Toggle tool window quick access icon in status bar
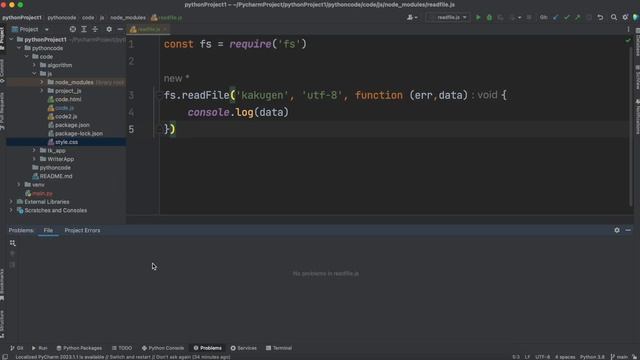Viewport: 640px width, 360px height. pyautogui.click(x=5, y=357)
